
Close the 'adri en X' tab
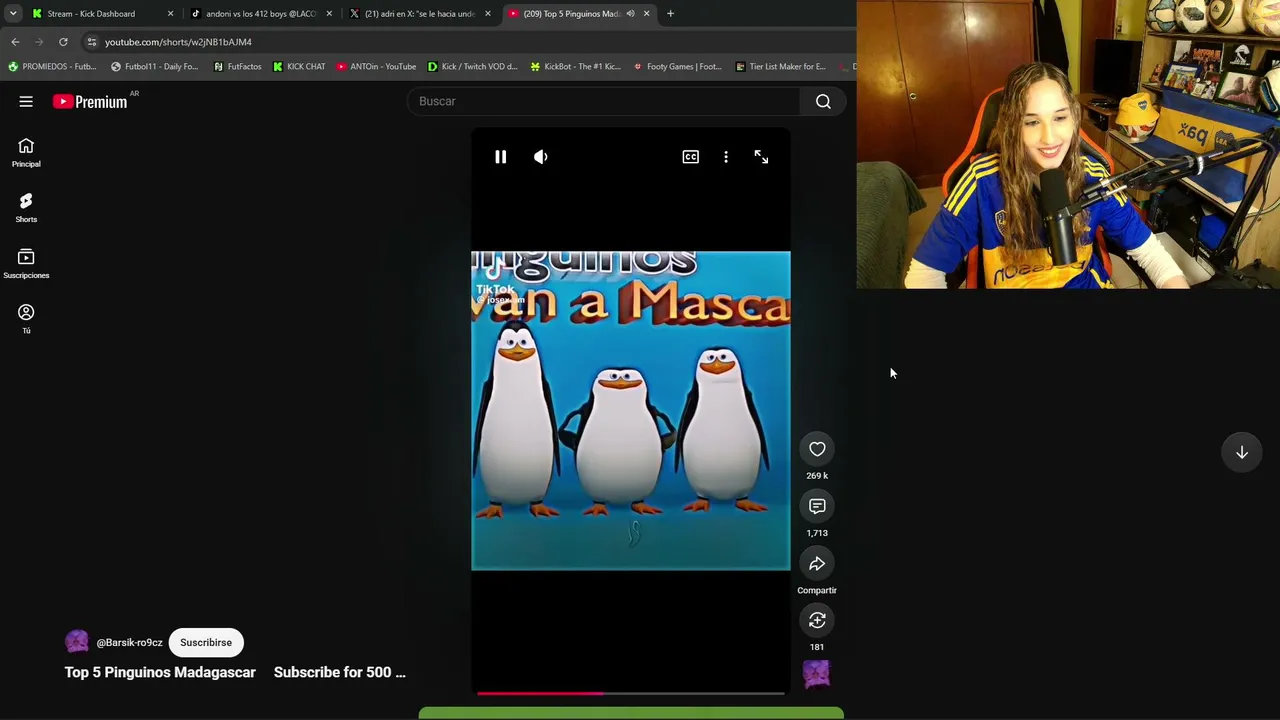488,14
